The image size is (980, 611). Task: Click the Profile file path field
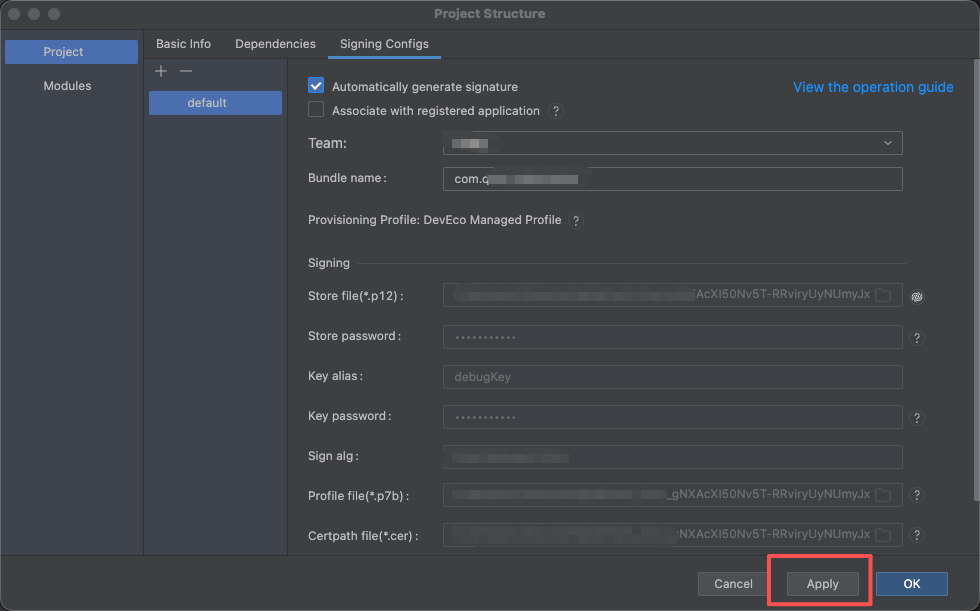click(672, 495)
